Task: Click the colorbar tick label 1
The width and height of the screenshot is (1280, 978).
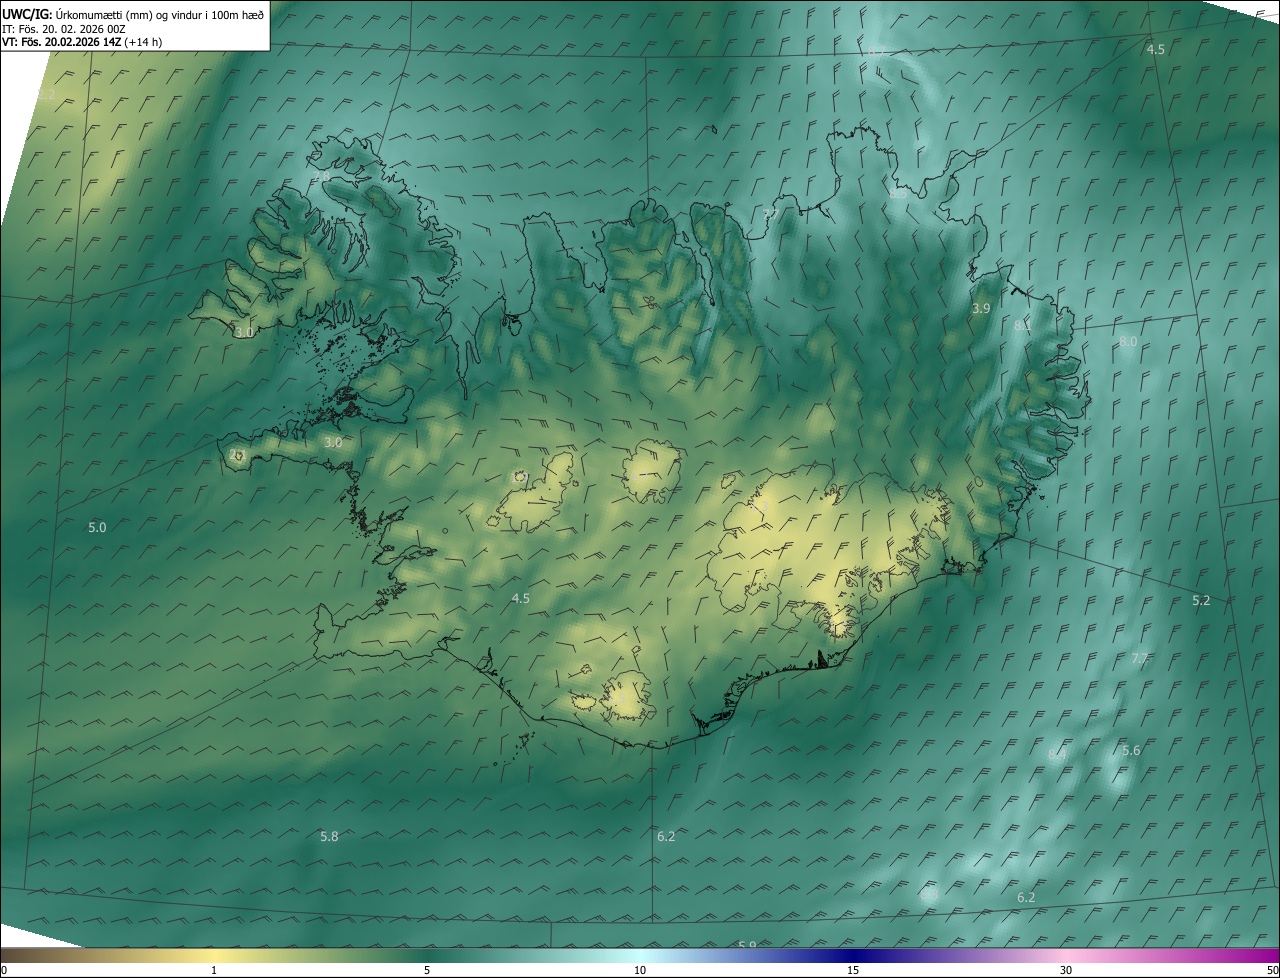Action: tap(214, 970)
